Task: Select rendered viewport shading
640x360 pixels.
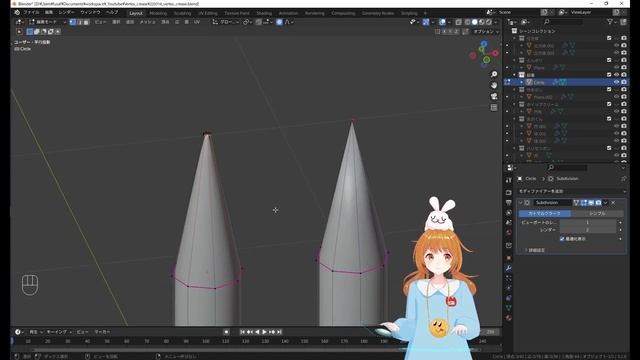Action: coord(489,22)
